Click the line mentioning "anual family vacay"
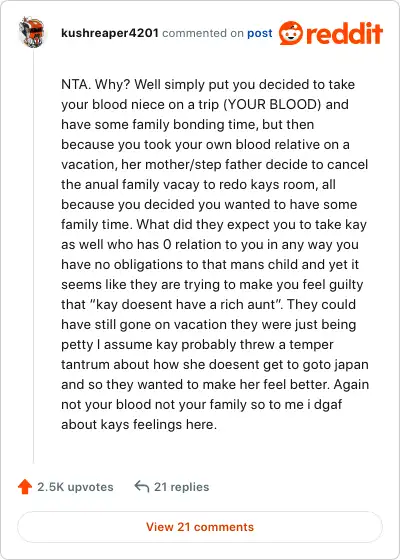400x560 pixels. point(198,185)
